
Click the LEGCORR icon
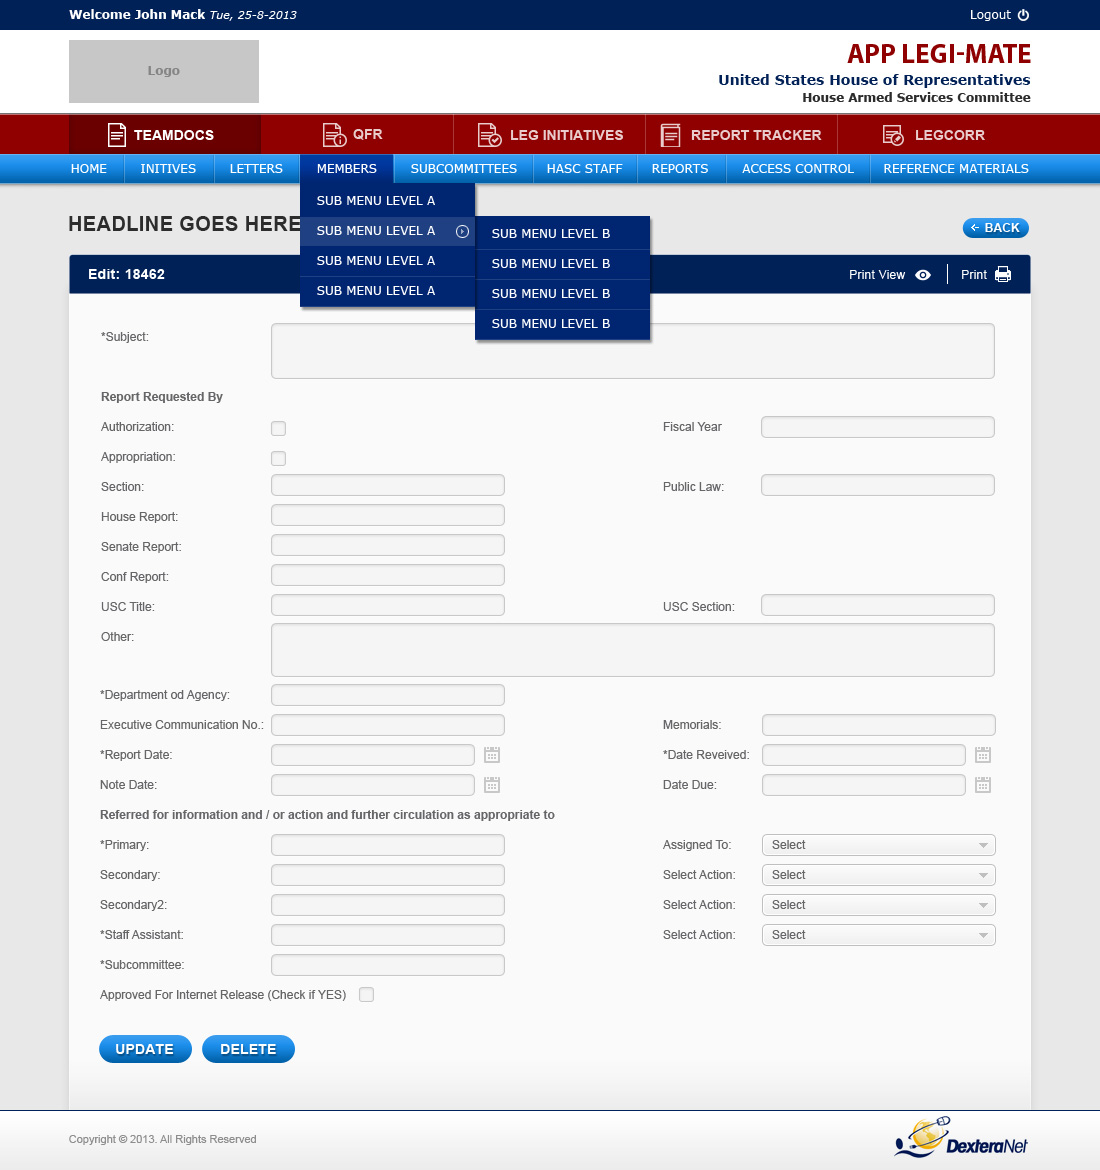893,135
